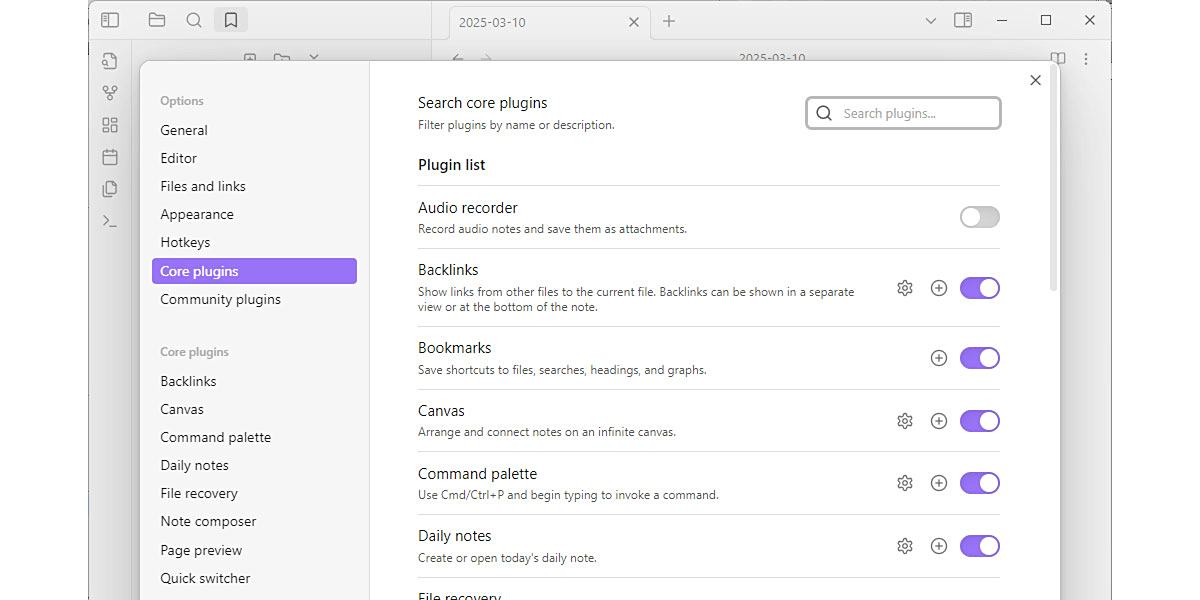This screenshot has height=600, width=1200.
Task: Open the canvas icon in left ribbon
Action: point(110,125)
